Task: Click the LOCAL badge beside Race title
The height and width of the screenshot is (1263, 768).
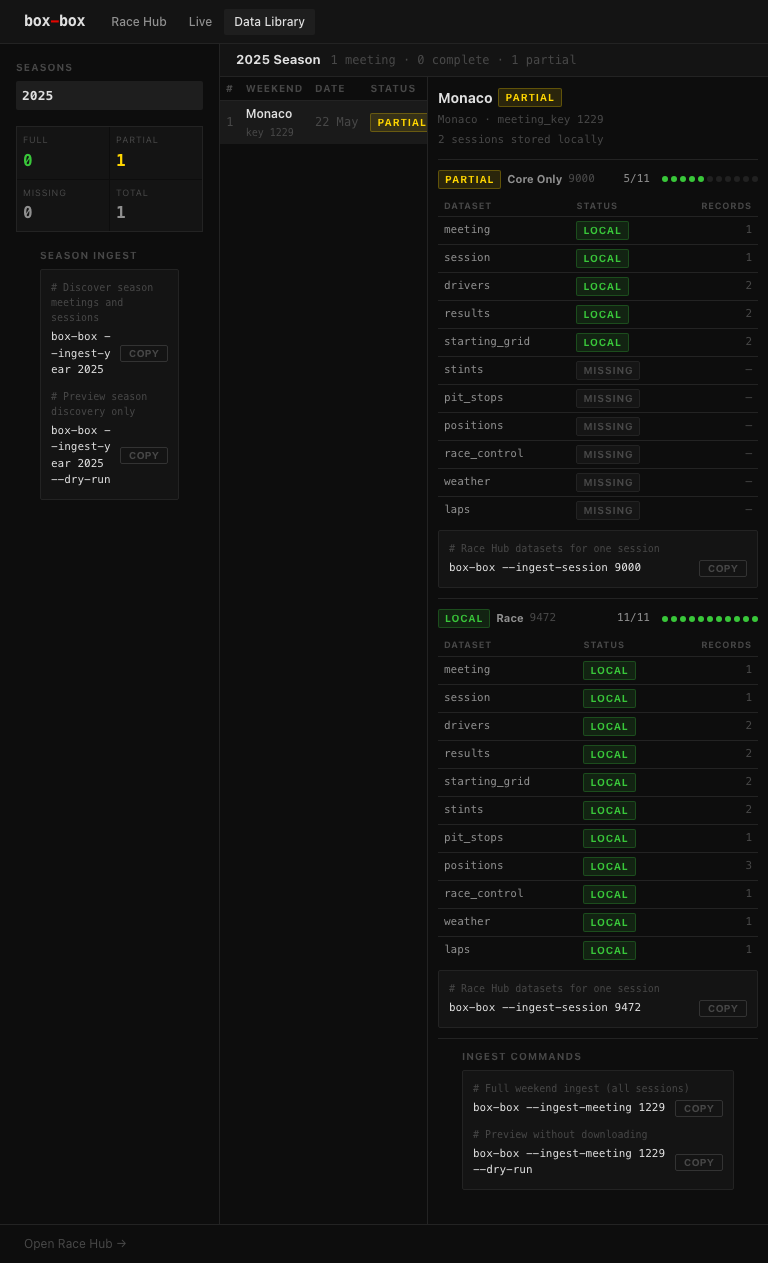Action: [x=464, y=618]
